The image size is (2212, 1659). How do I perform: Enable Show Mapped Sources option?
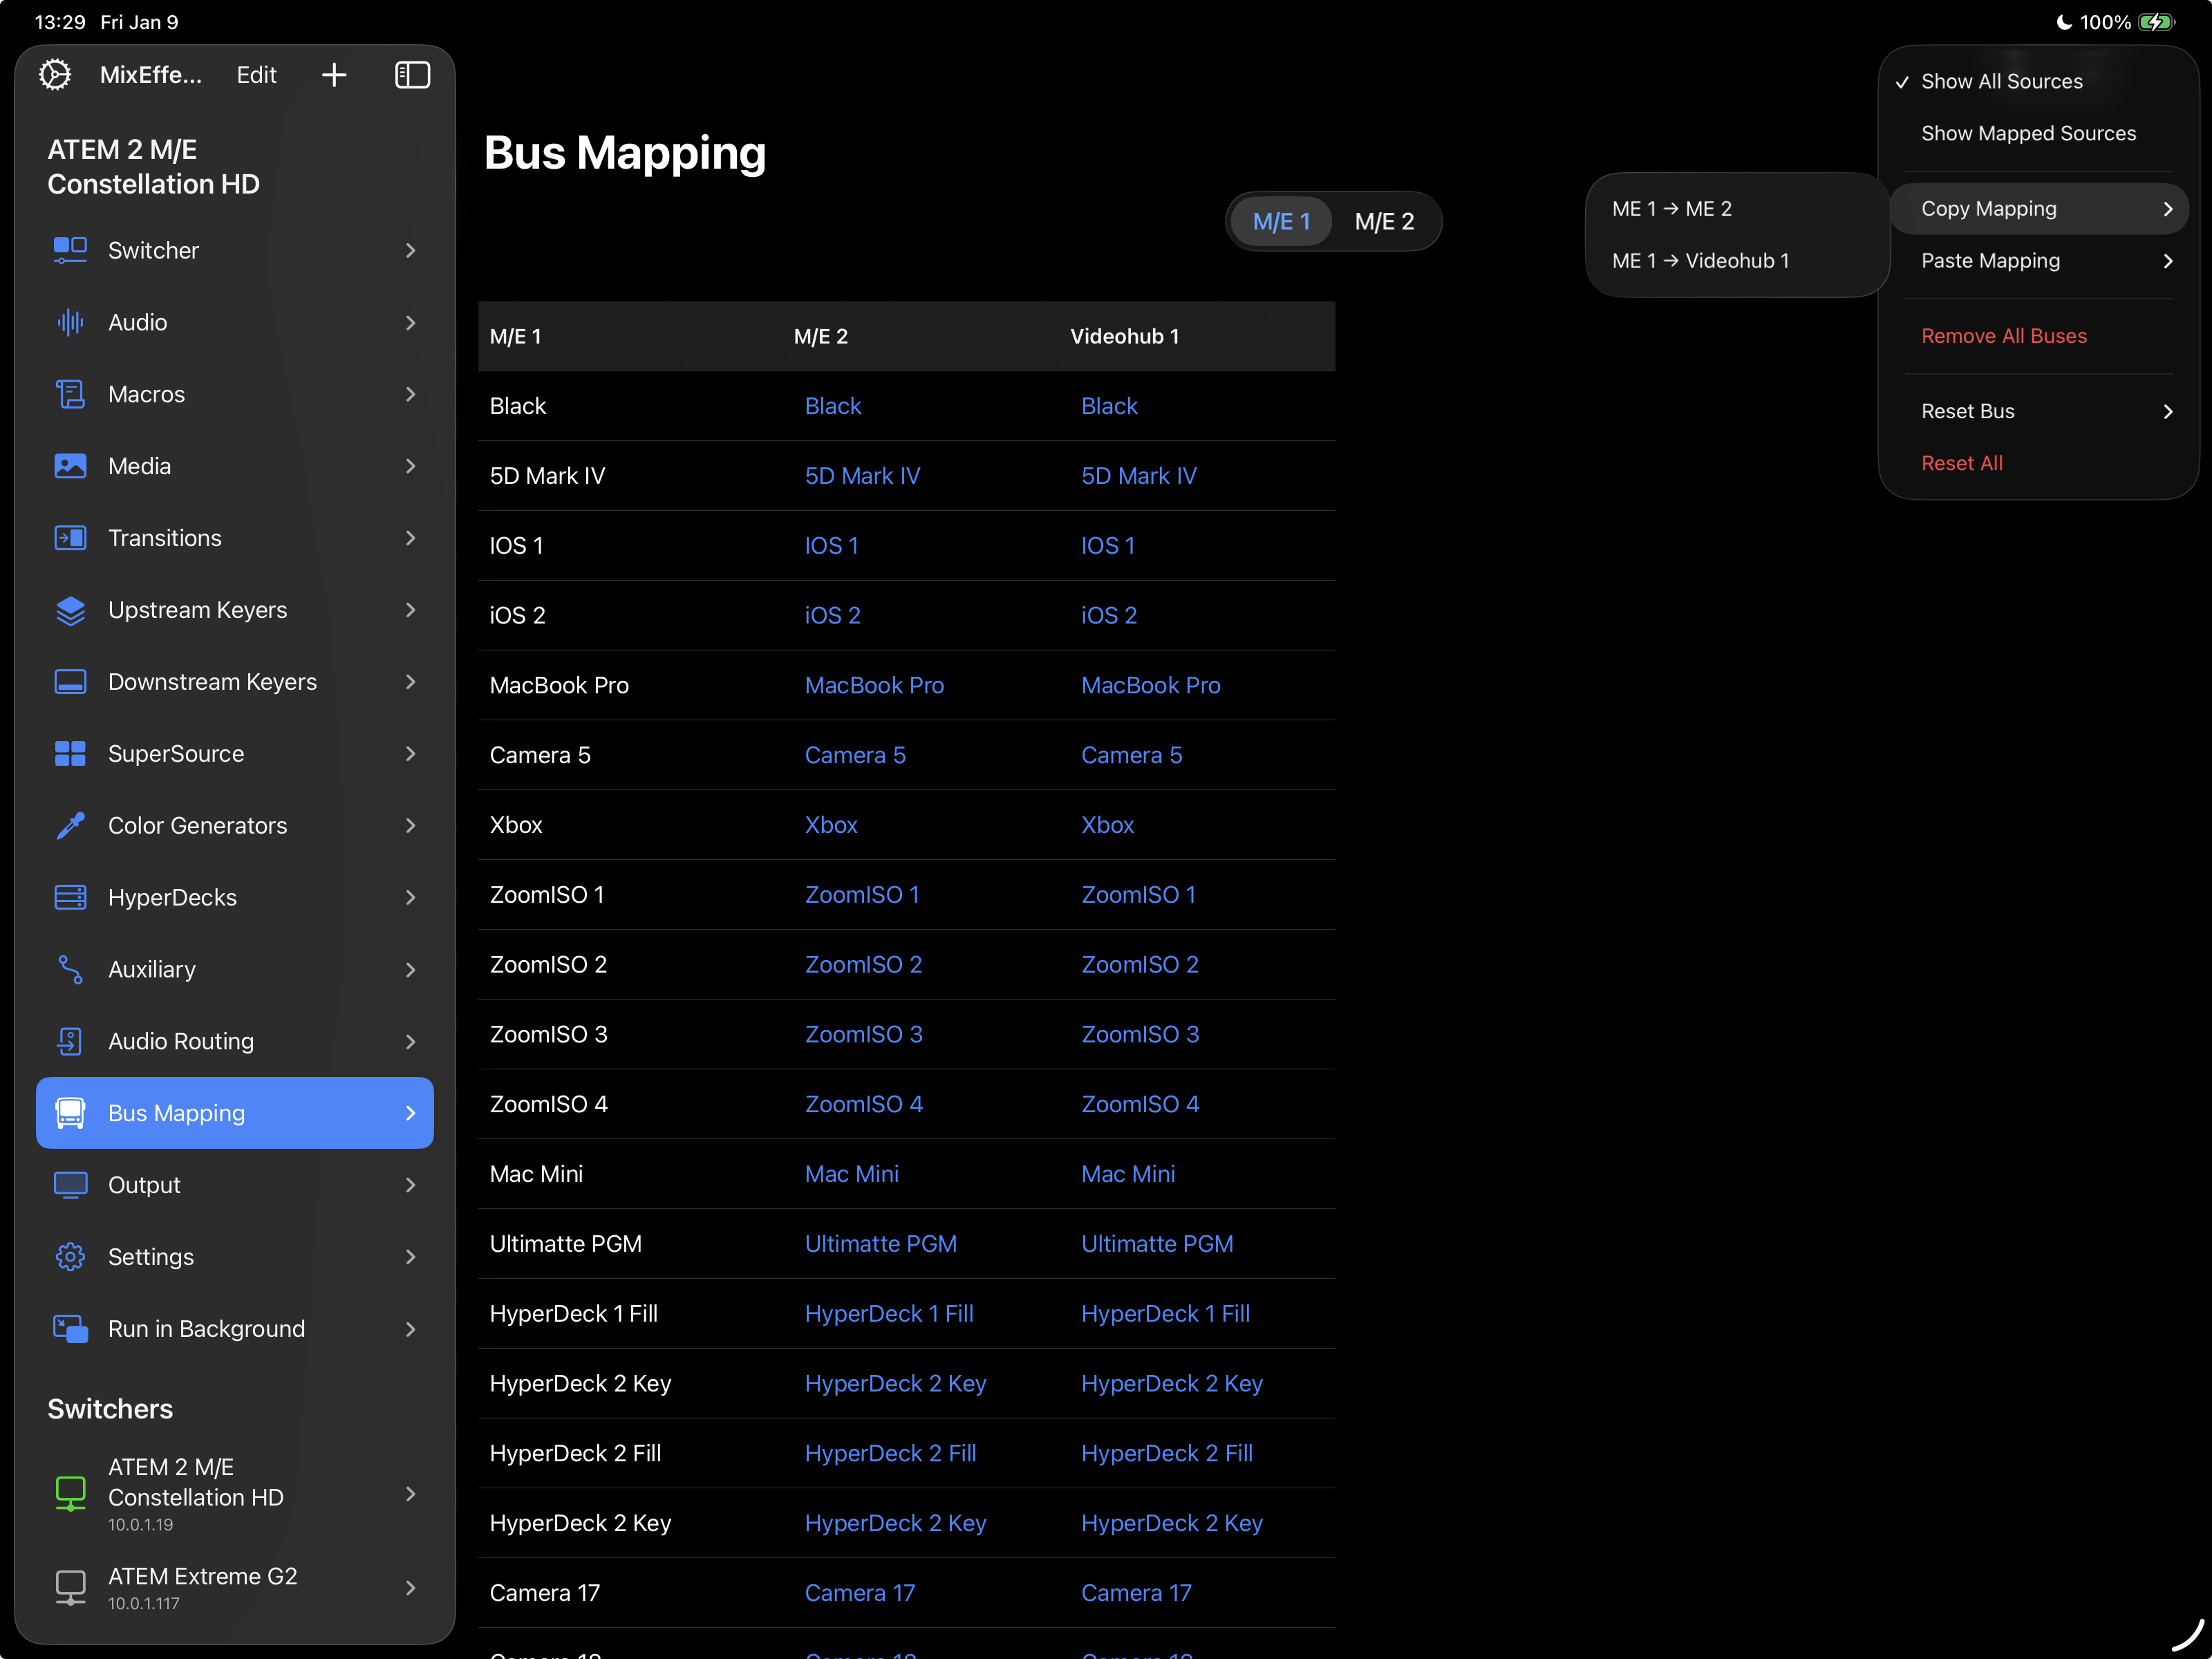tap(2028, 133)
